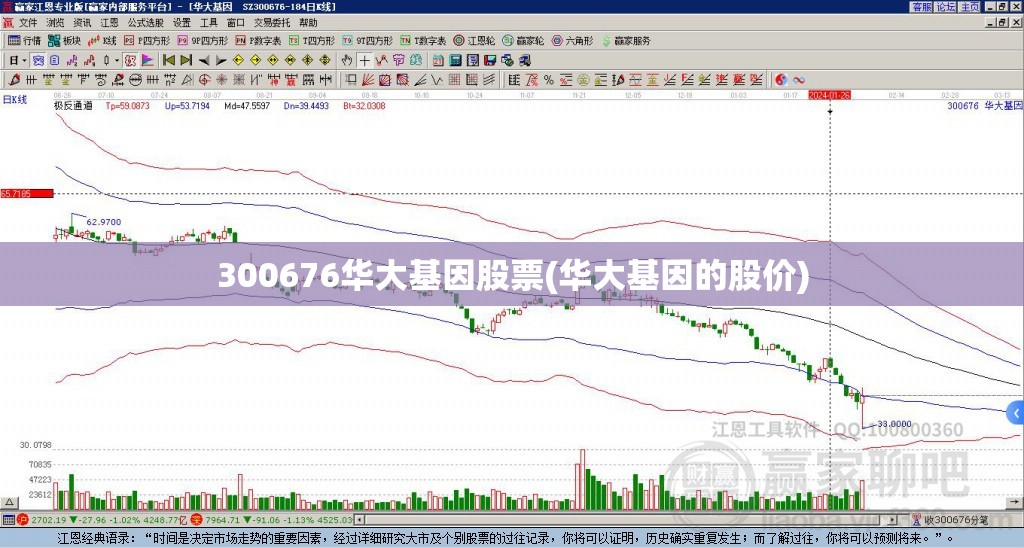Image resolution: width=1024 pixels, height=548 pixels.
Task: Open the calculator icon
Action: [x=455, y=60]
